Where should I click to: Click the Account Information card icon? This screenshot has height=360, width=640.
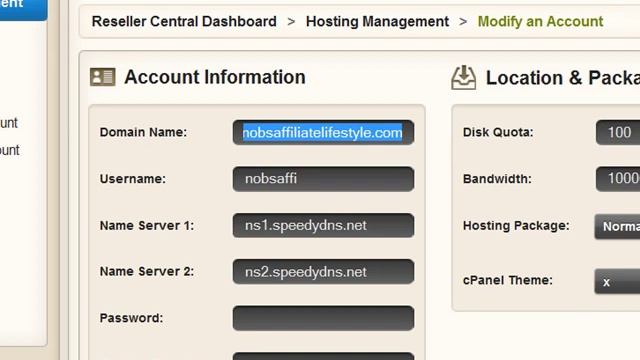tap(102, 77)
